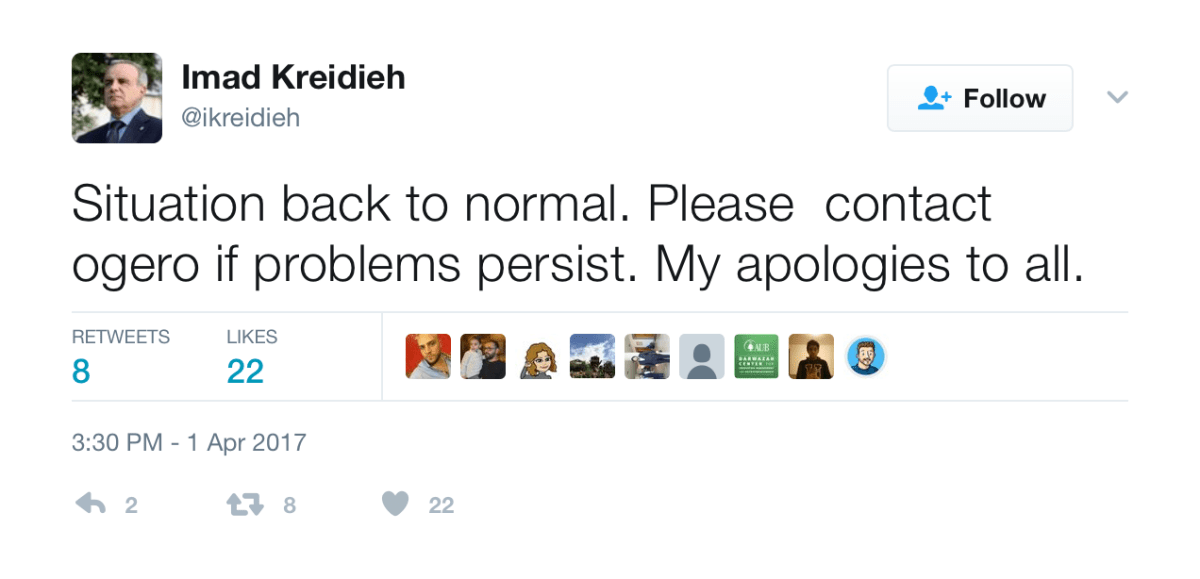Open Imad Kreidieh's profile picture
The height and width of the screenshot is (579, 1200).
pyautogui.click(x=117, y=98)
